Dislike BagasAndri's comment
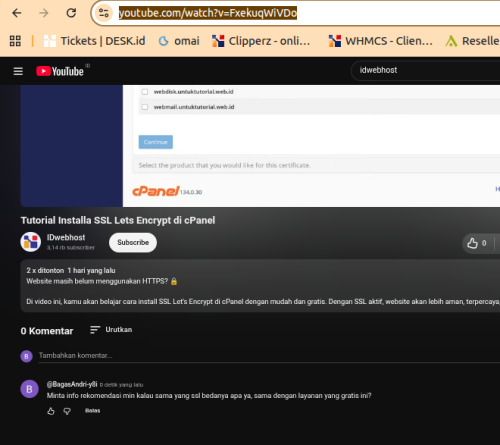Image resolution: width=500 pixels, height=445 pixels. [67, 411]
